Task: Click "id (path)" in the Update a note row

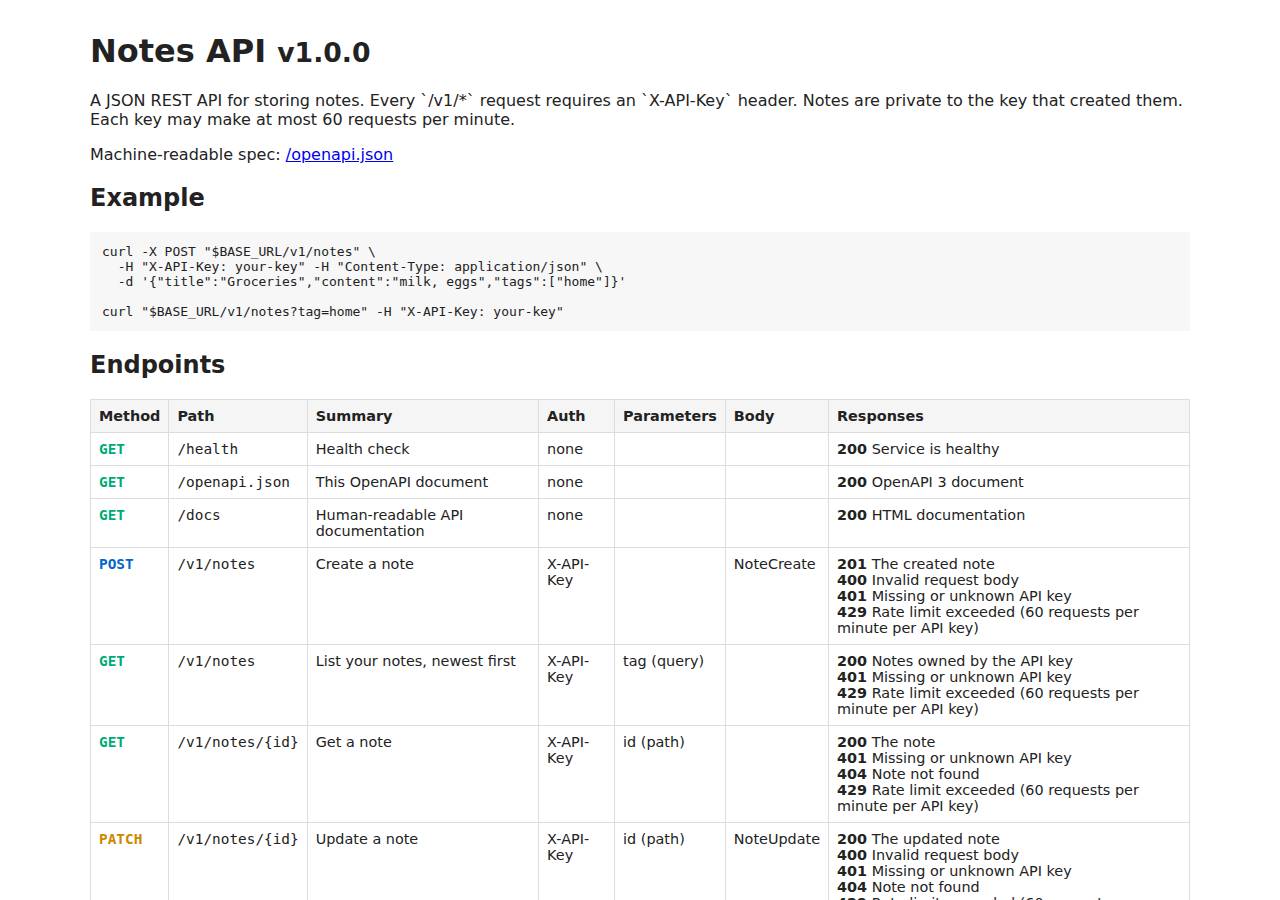Action: pyautogui.click(x=654, y=839)
